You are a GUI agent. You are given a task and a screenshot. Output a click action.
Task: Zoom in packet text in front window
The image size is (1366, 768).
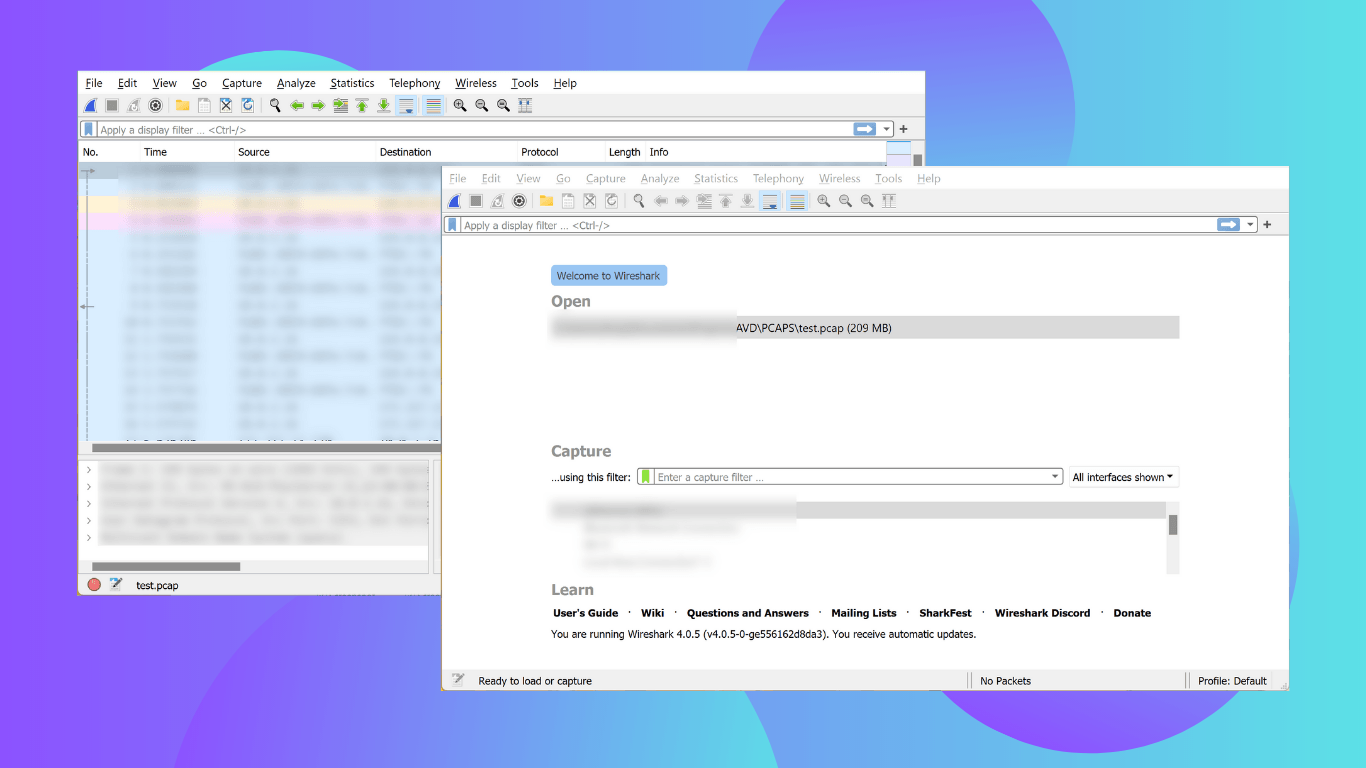click(x=823, y=201)
